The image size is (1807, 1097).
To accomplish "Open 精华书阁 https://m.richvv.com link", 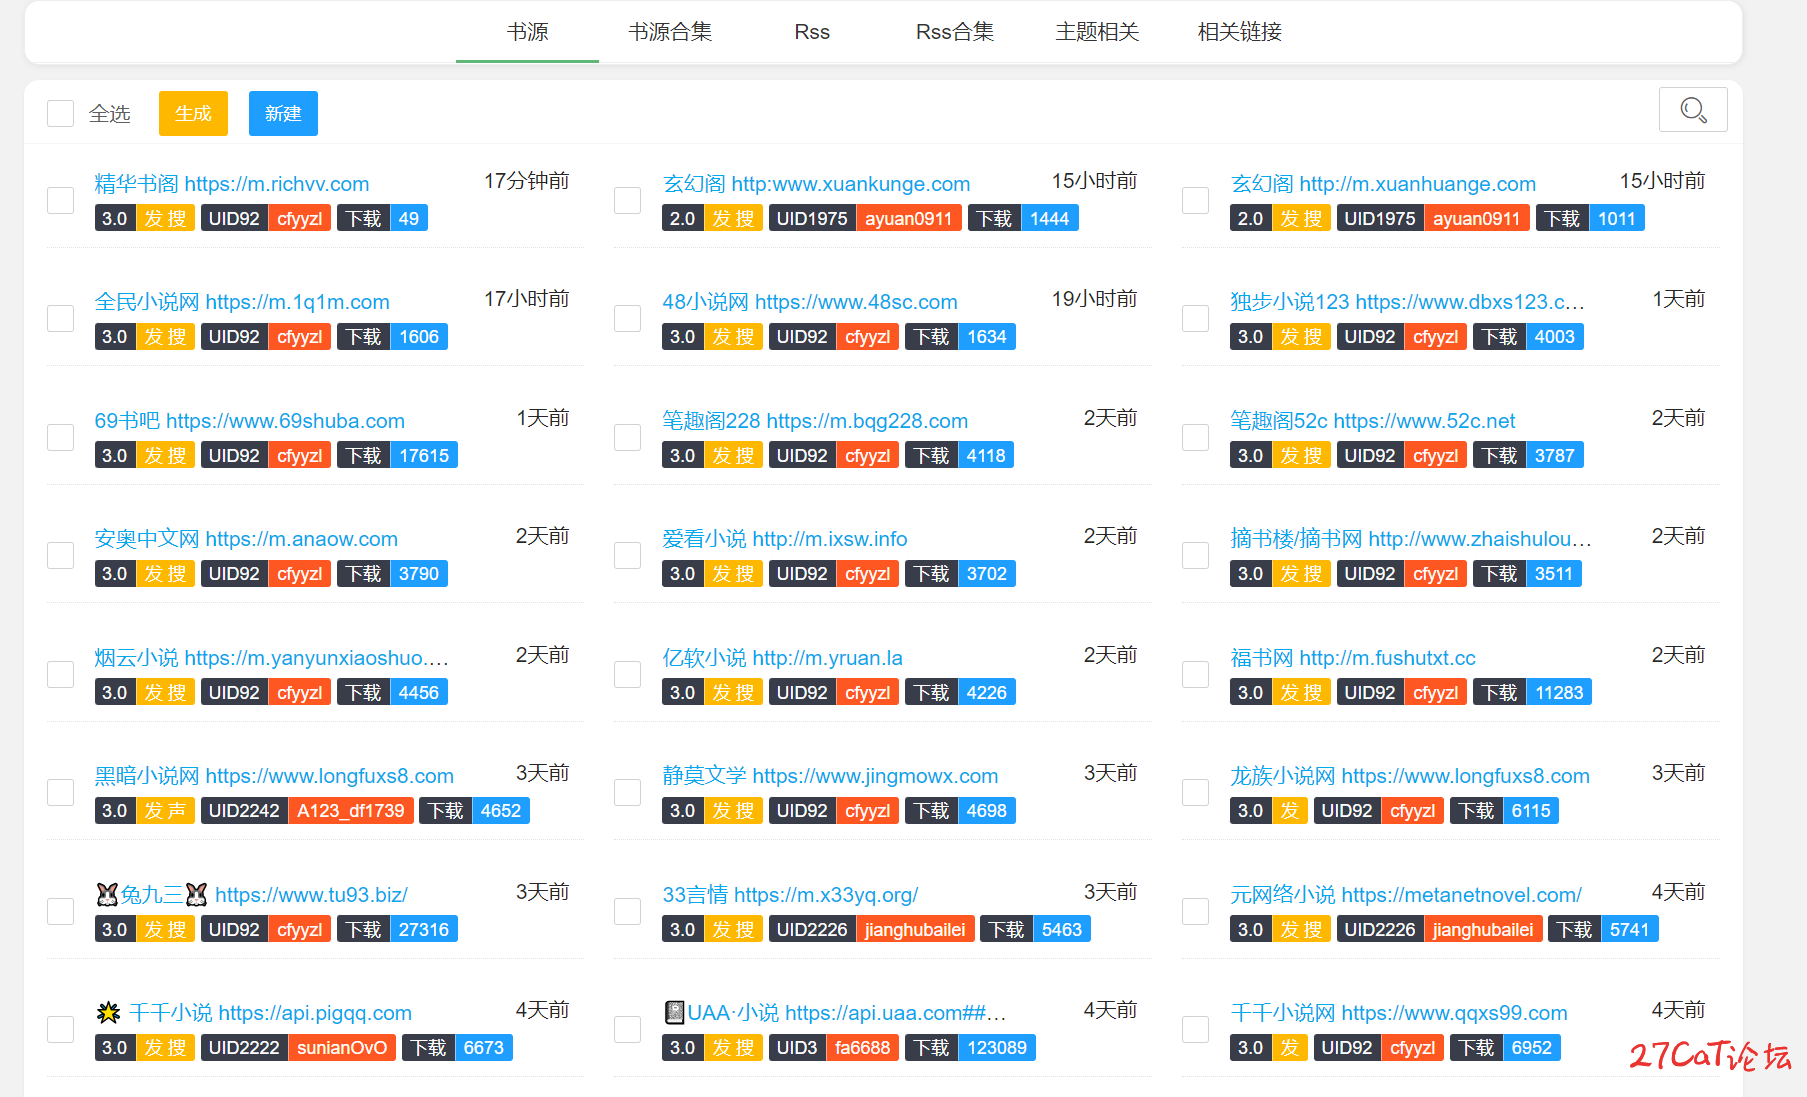I will pyautogui.click(x=232, y=184).
